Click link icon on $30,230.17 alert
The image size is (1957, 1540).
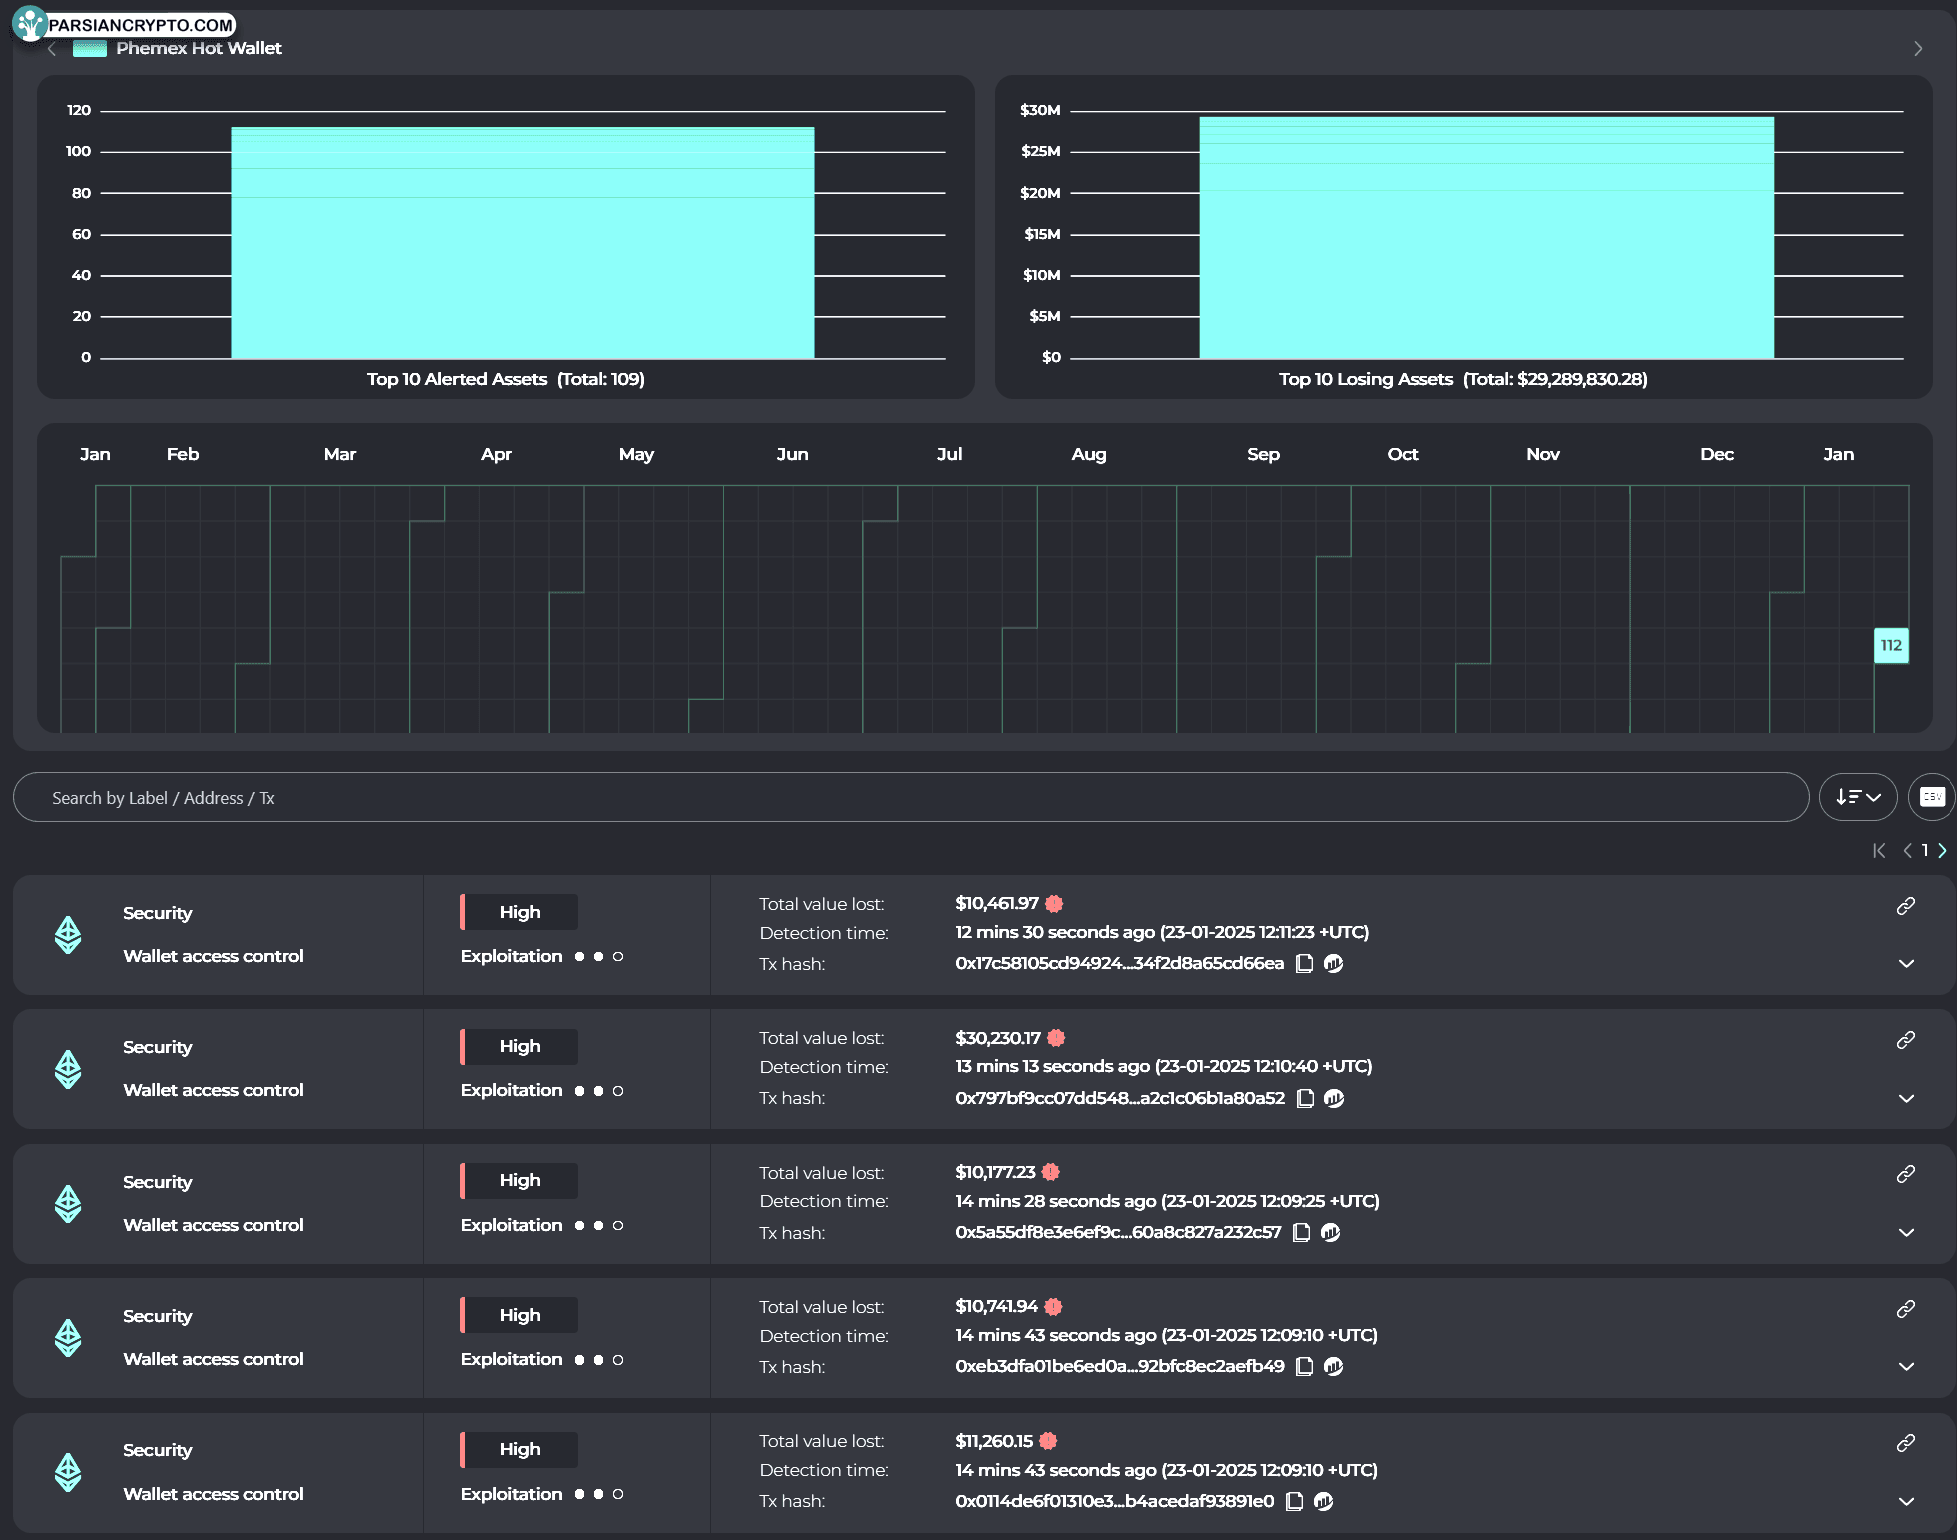pyautogui.click(x=1906, y=1040)
